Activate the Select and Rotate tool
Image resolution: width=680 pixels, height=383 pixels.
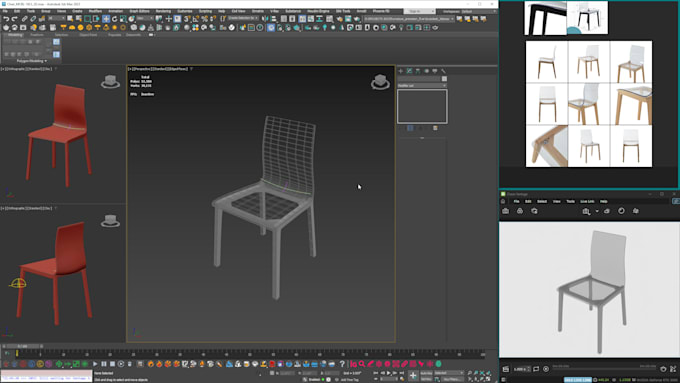114,19
